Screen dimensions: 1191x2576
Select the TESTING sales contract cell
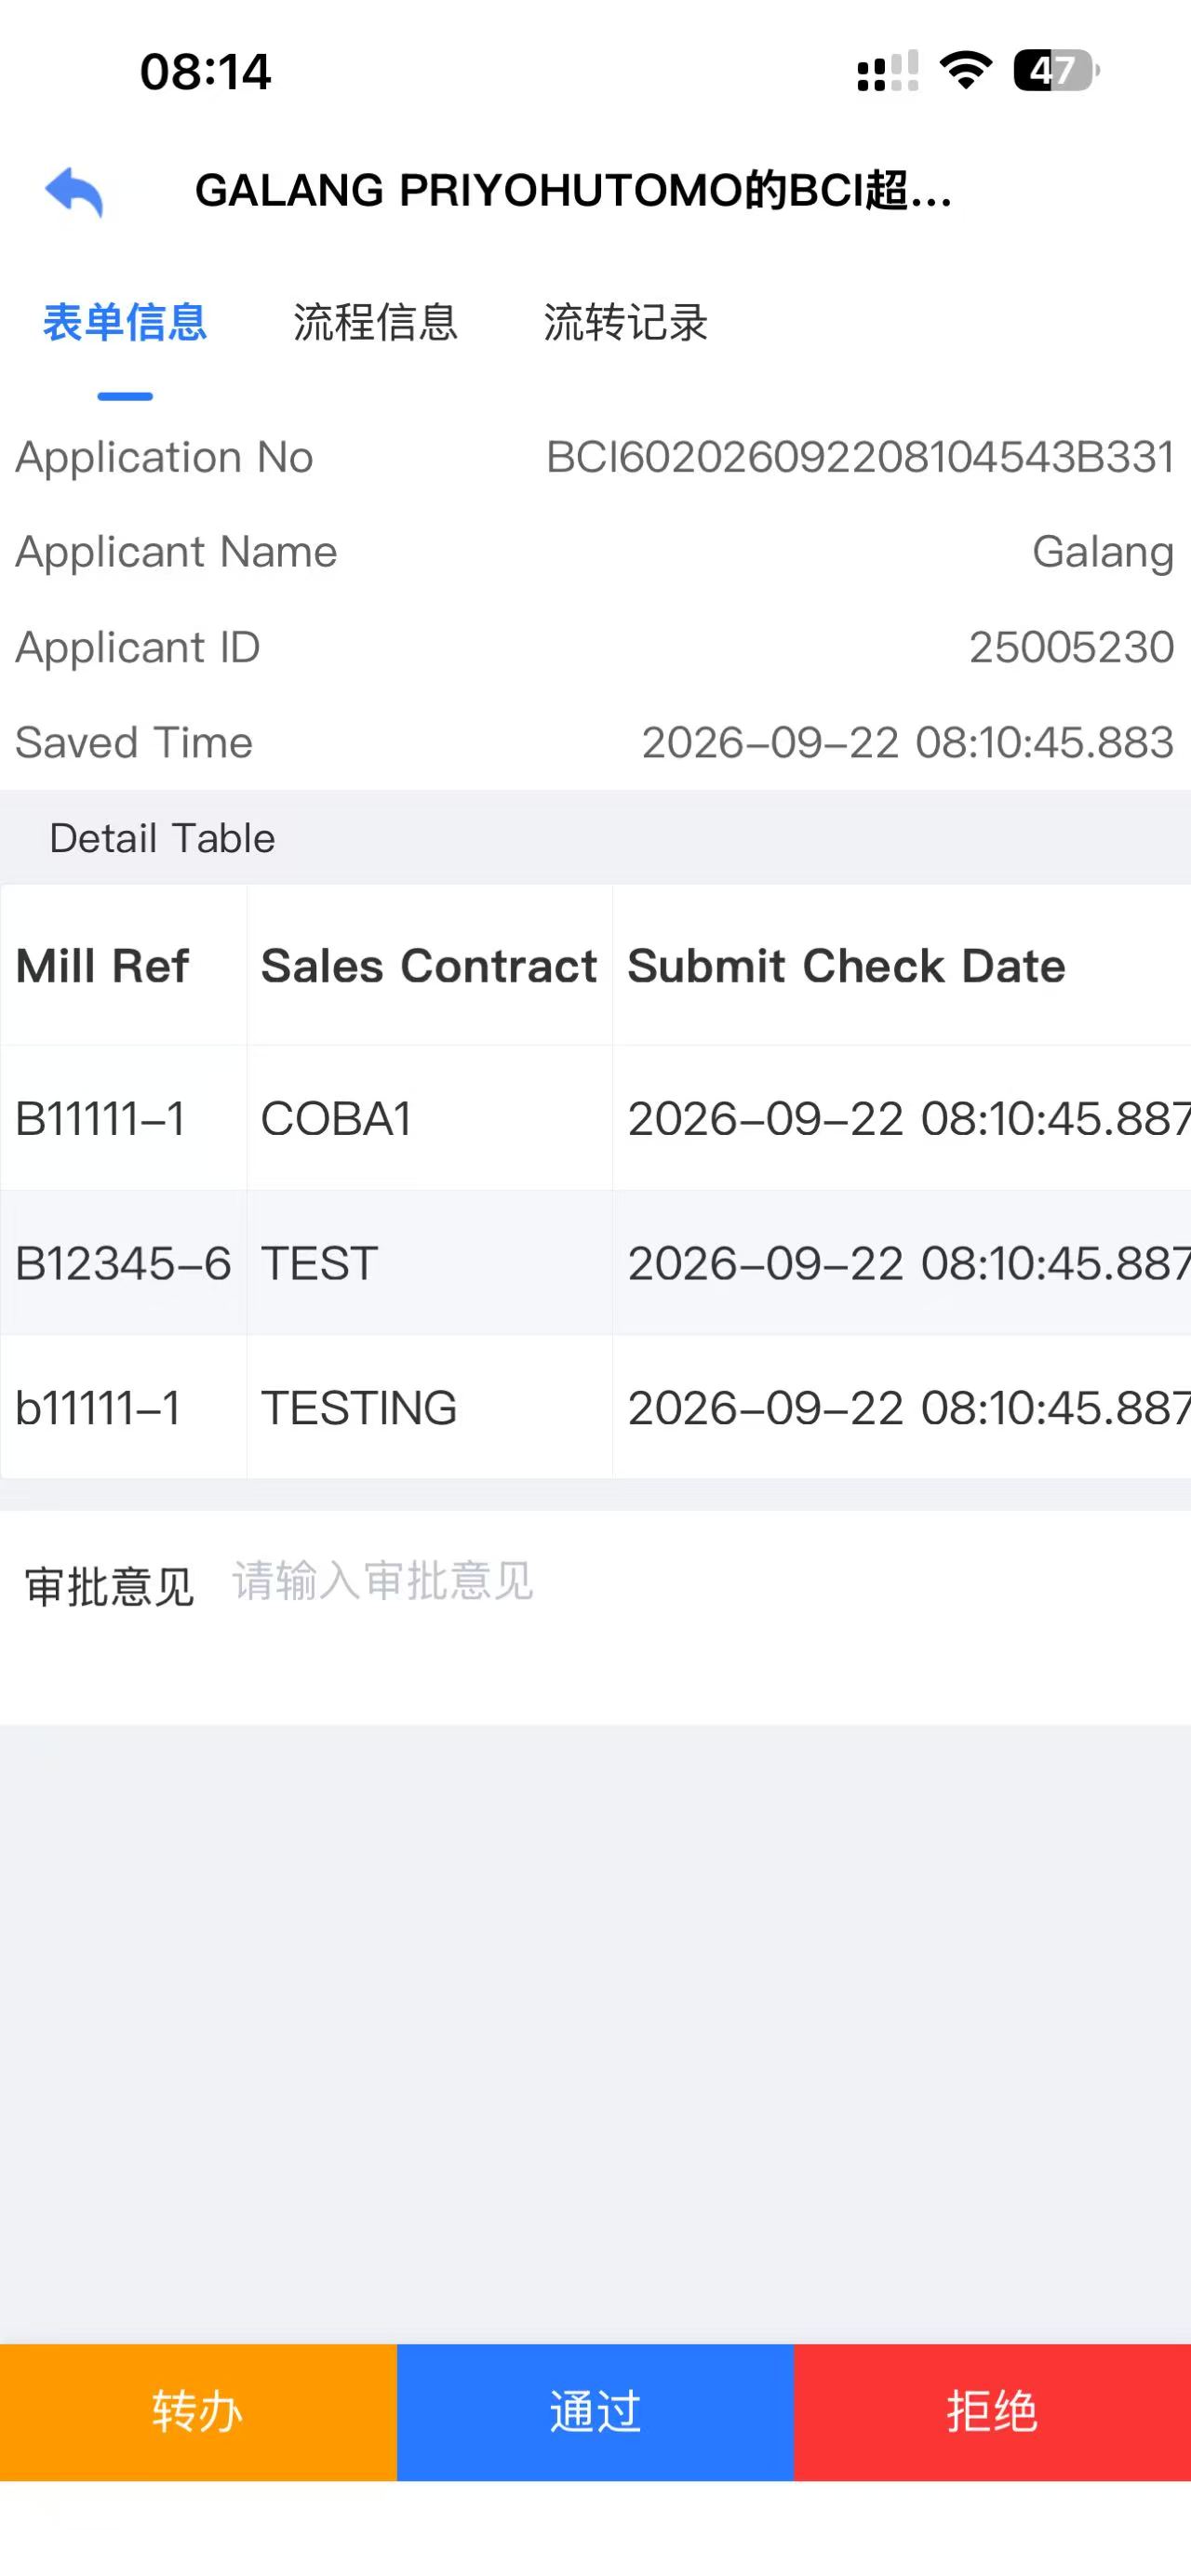tap(429, 1408)
